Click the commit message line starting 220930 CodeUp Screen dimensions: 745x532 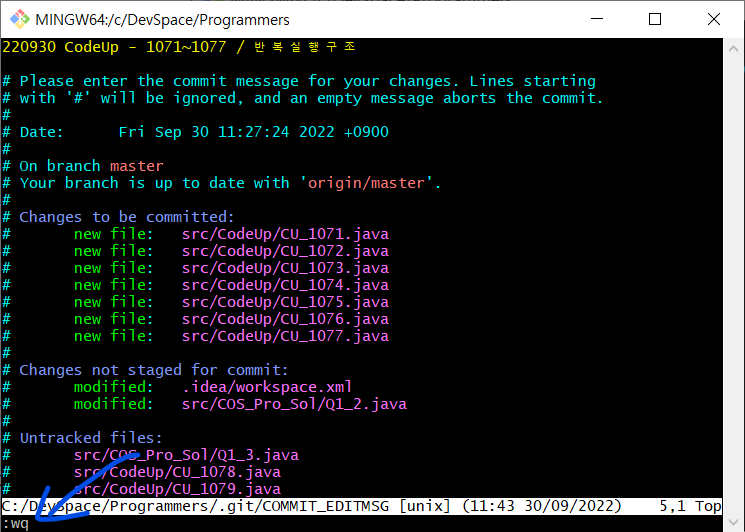coord(179,47)
